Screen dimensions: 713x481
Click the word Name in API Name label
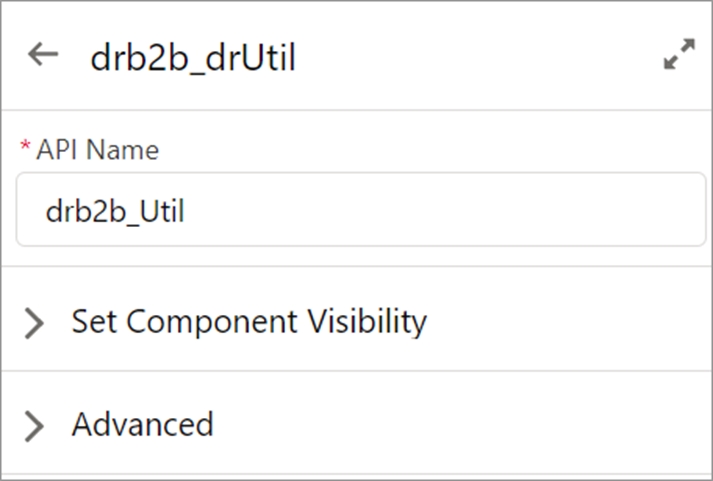pos(129,150)
